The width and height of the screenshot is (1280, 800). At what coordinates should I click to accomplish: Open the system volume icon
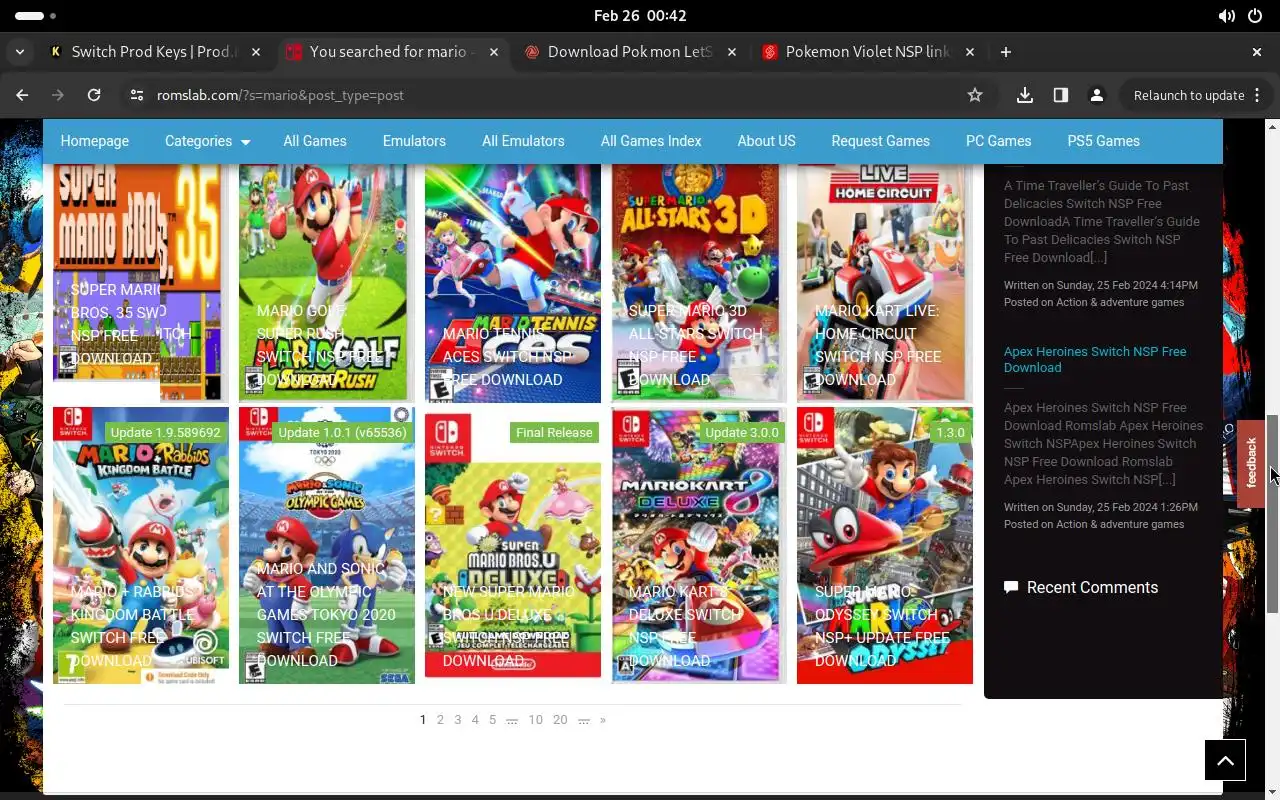(1226, 16)
